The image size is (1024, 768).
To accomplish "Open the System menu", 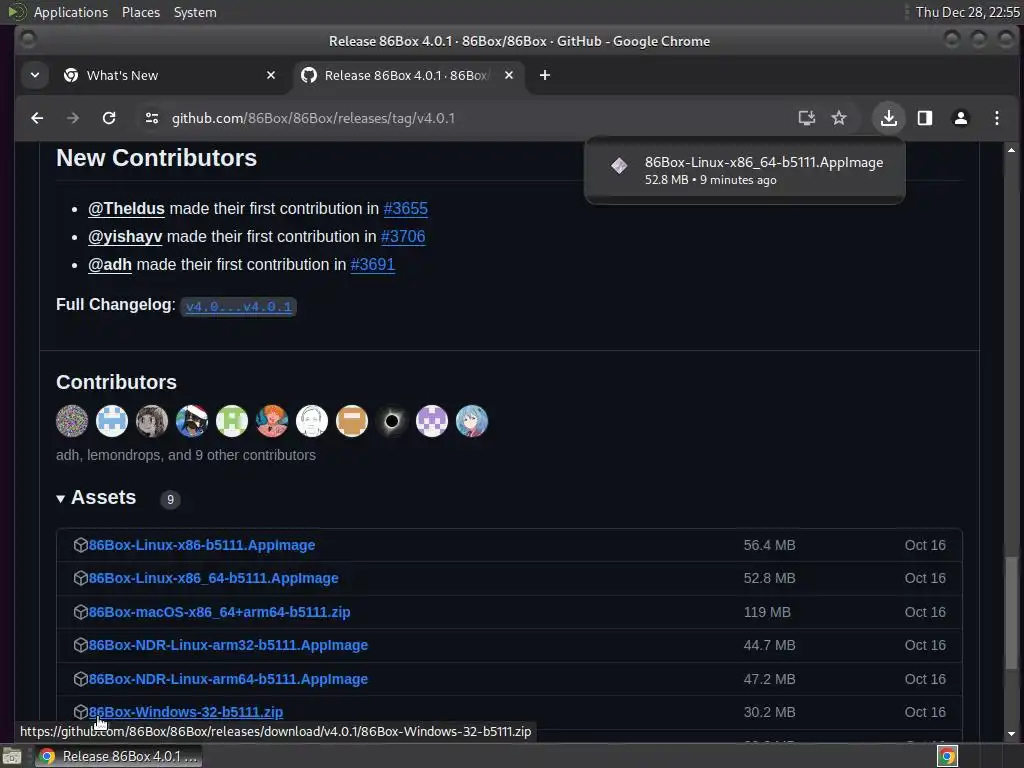I will coord(195,12).
